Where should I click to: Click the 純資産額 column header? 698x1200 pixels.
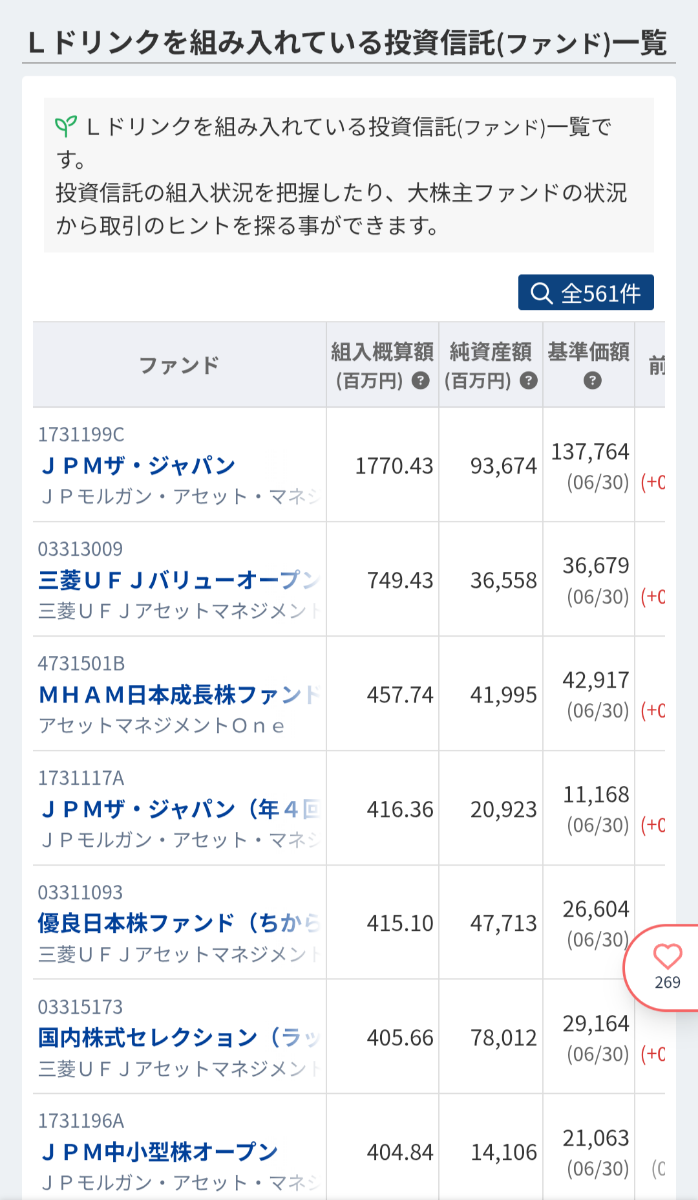[490, 365]
